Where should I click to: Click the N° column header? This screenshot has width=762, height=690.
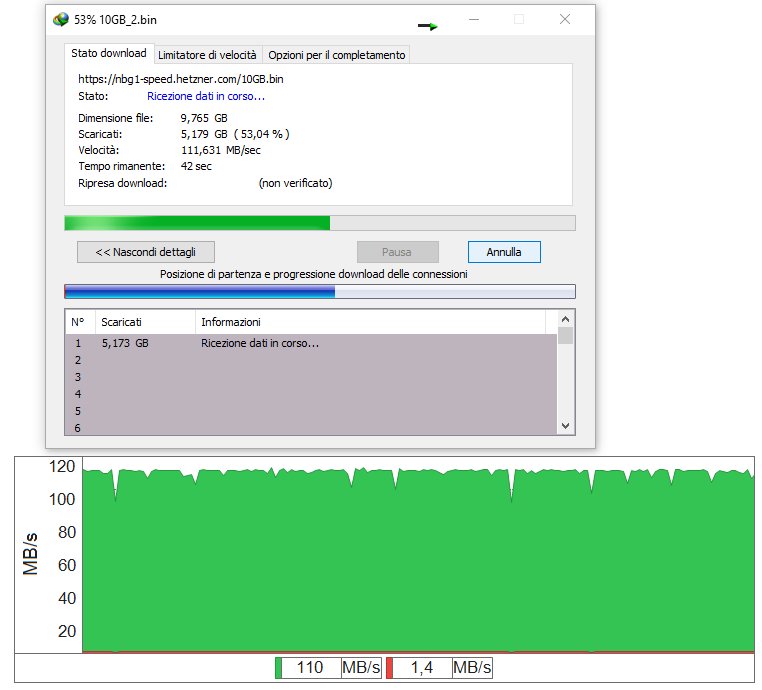click(80, 322)
